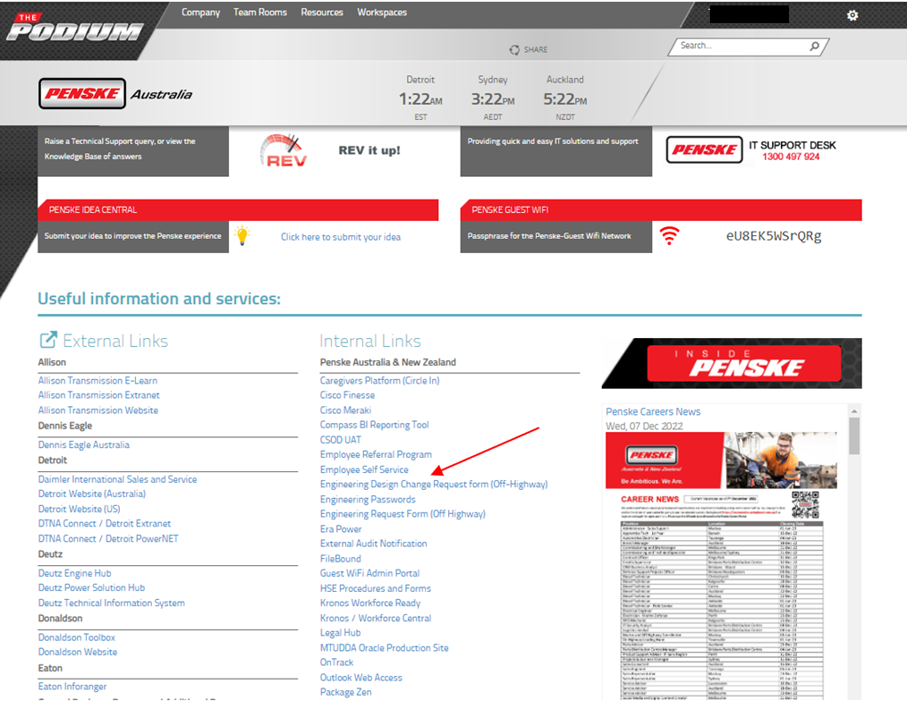Viewport: 907px width, 701px height.
Task: Open the REV gauge logo
Action: (283, 150)
